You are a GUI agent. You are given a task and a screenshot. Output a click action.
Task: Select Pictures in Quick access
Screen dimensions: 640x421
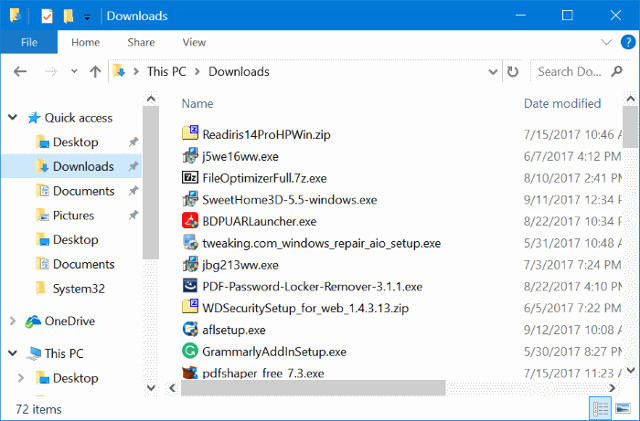[x=73, y=215]
